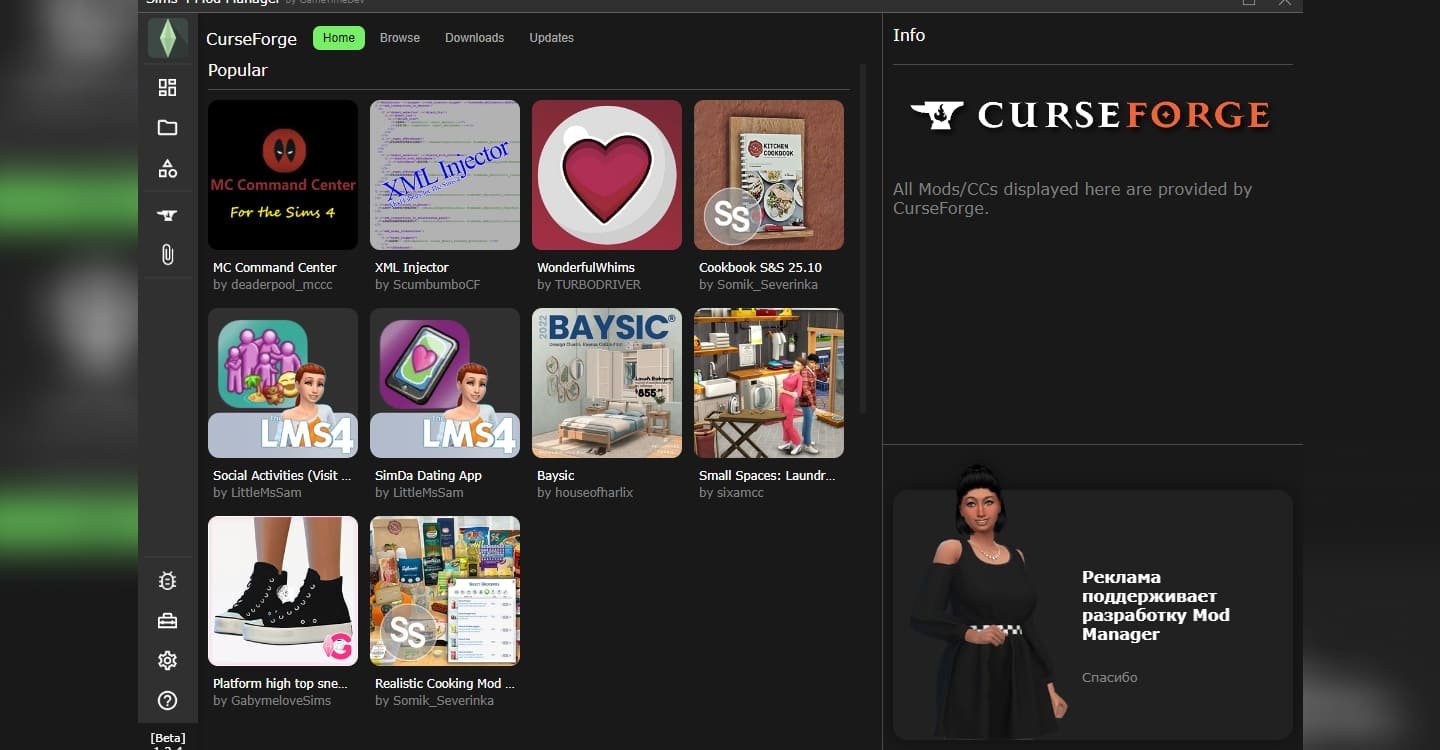Switch to the Updates tab
This screenshot has width=1440, height=750.
(x=551, y=38)
